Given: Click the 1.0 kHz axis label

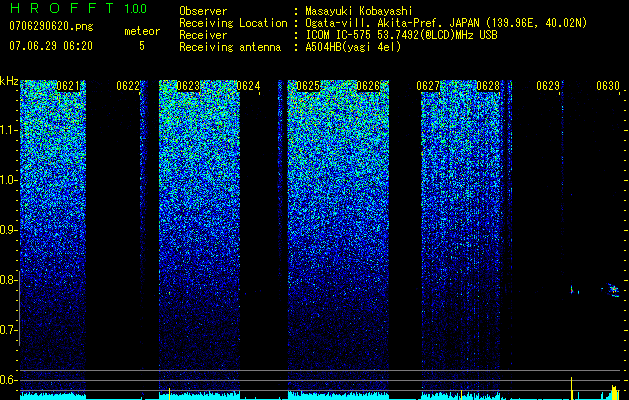Looking at the screenshot, I should [x=9, y=180].
